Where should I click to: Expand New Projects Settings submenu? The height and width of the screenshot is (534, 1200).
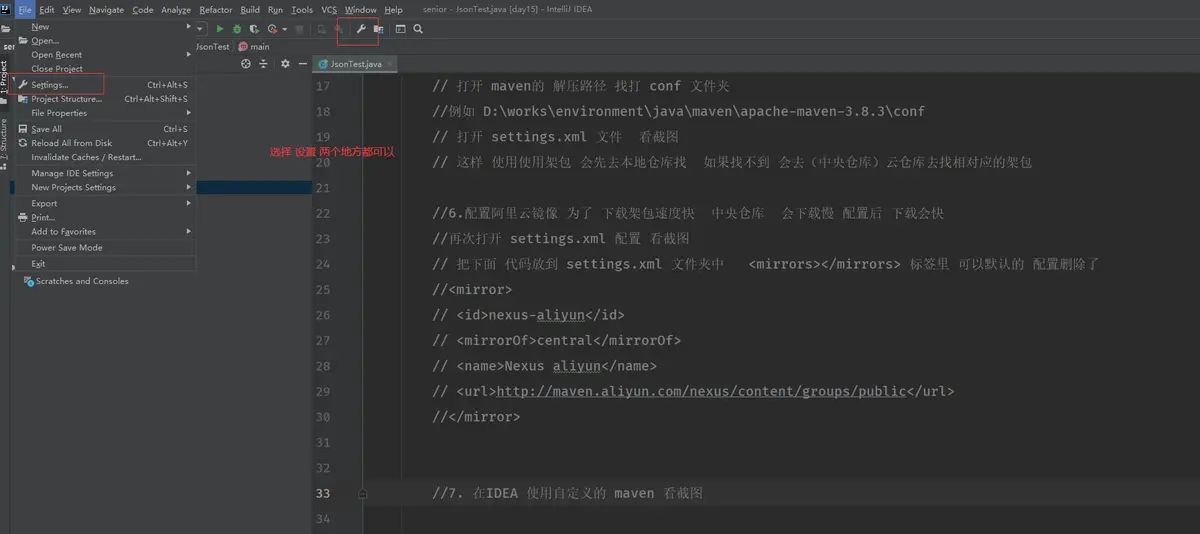point(104,187)
